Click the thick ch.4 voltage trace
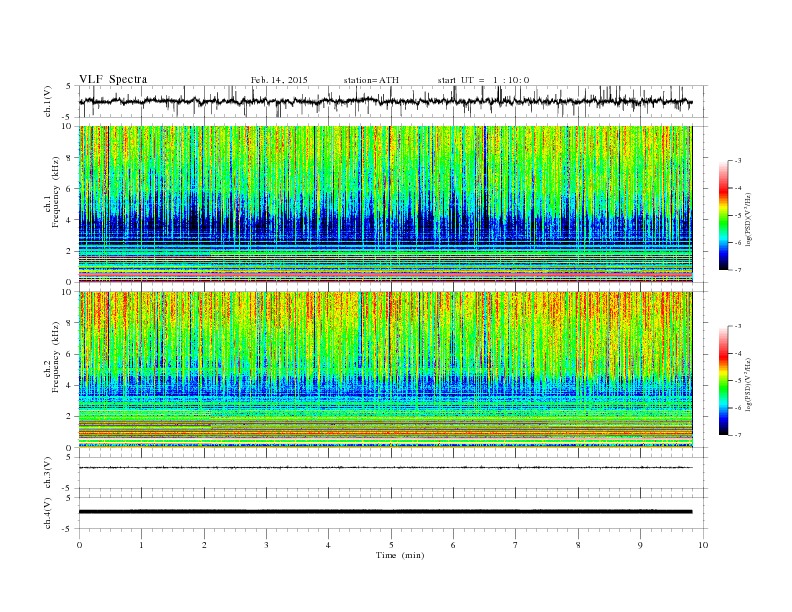The width and height of the screenshot is (792, 612). coord(386,512)
